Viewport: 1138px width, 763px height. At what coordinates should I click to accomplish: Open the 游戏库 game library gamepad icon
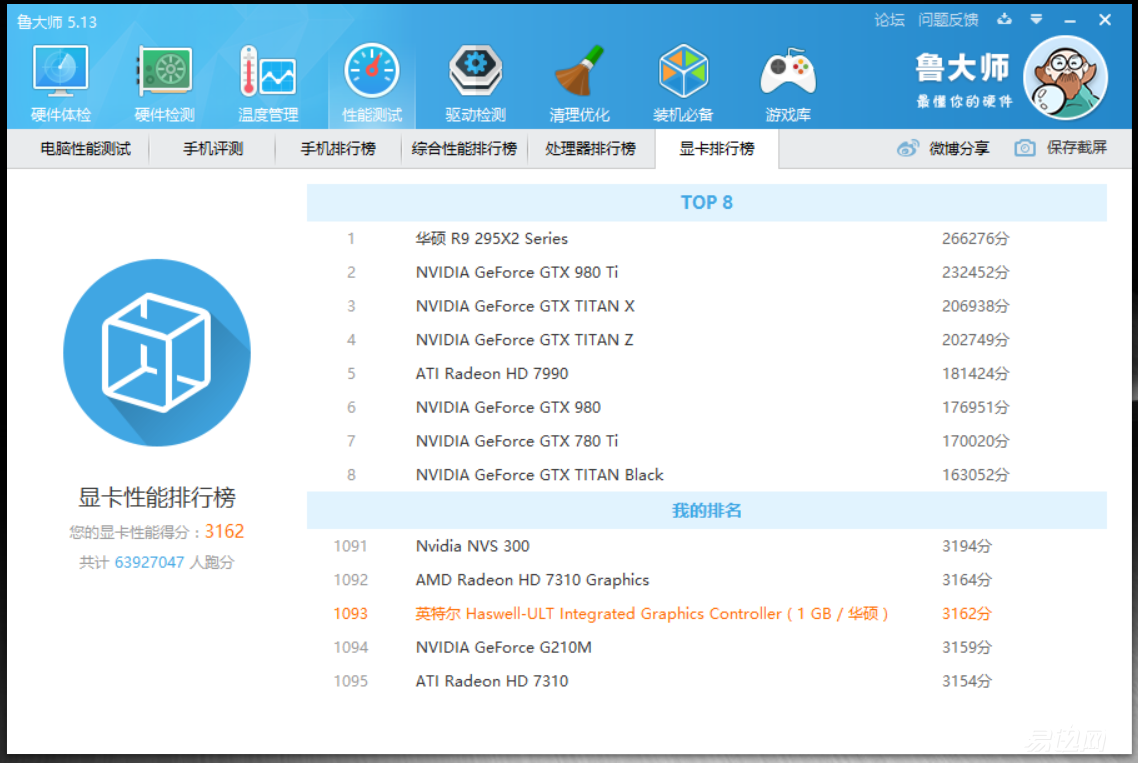coord(788,70)
